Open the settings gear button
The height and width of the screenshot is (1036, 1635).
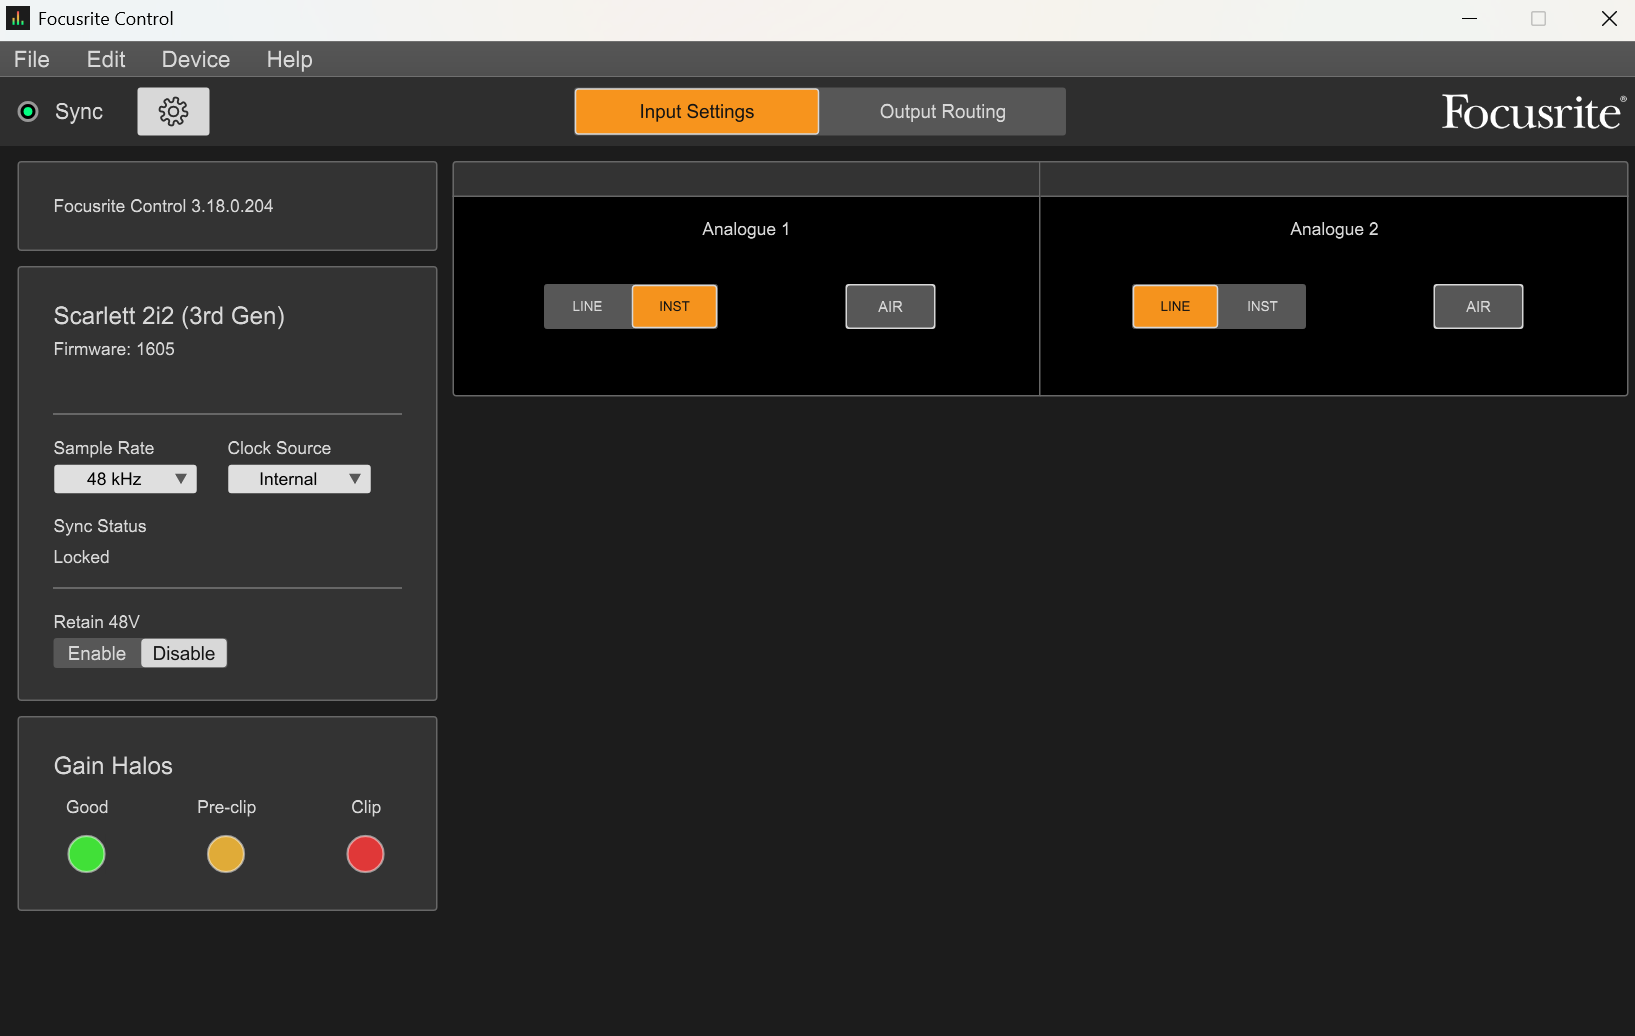coord(173,111)
